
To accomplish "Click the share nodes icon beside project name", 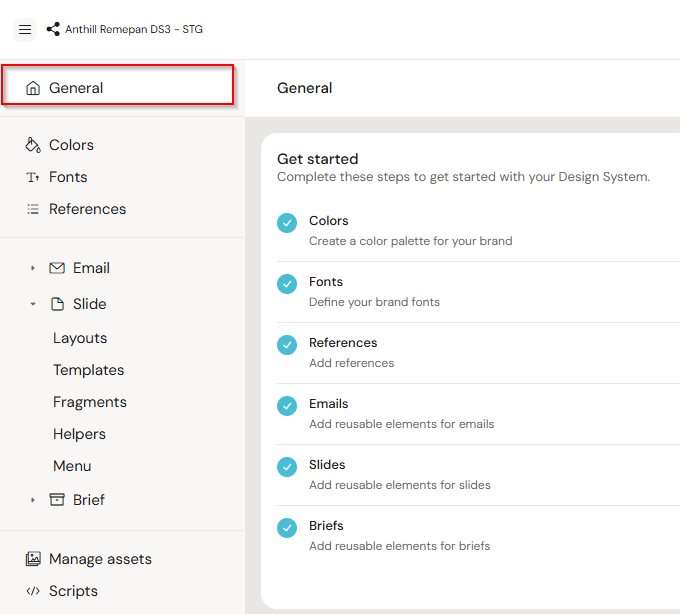I will [53, 30].
